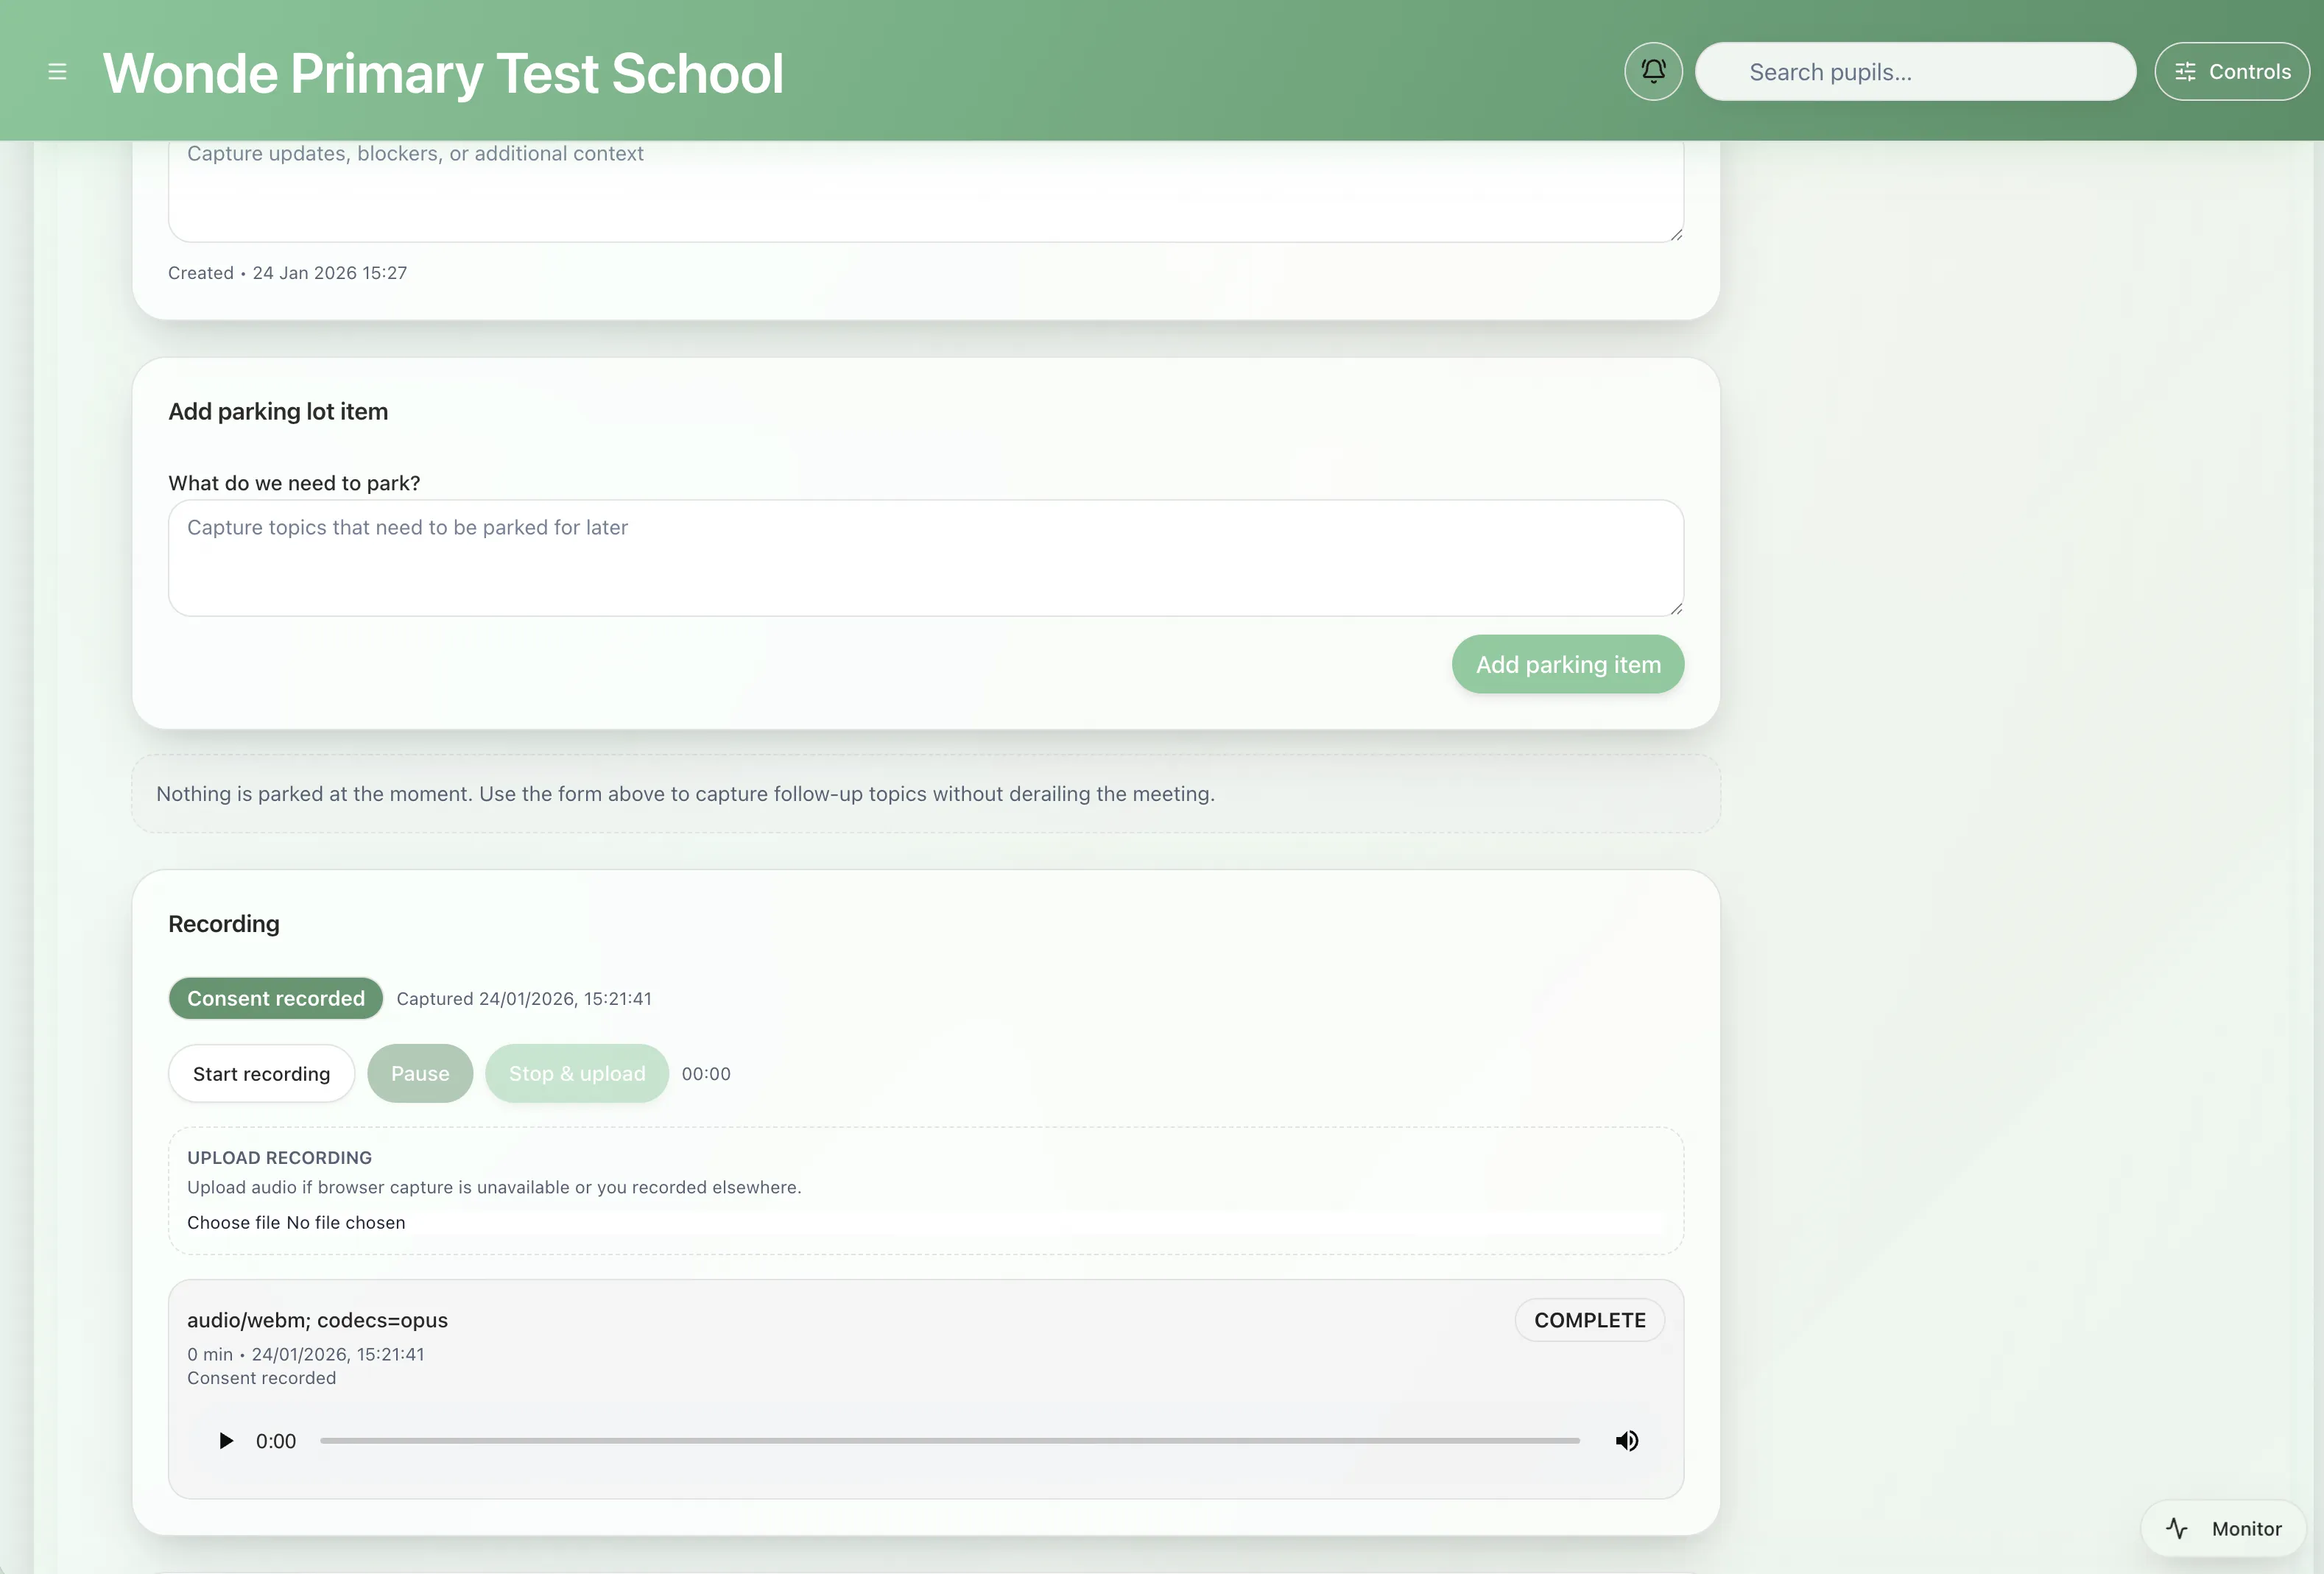The image size is (2324, 1574).
Task: Mute the audio player volume icon
Action: pos(1627,1440)
